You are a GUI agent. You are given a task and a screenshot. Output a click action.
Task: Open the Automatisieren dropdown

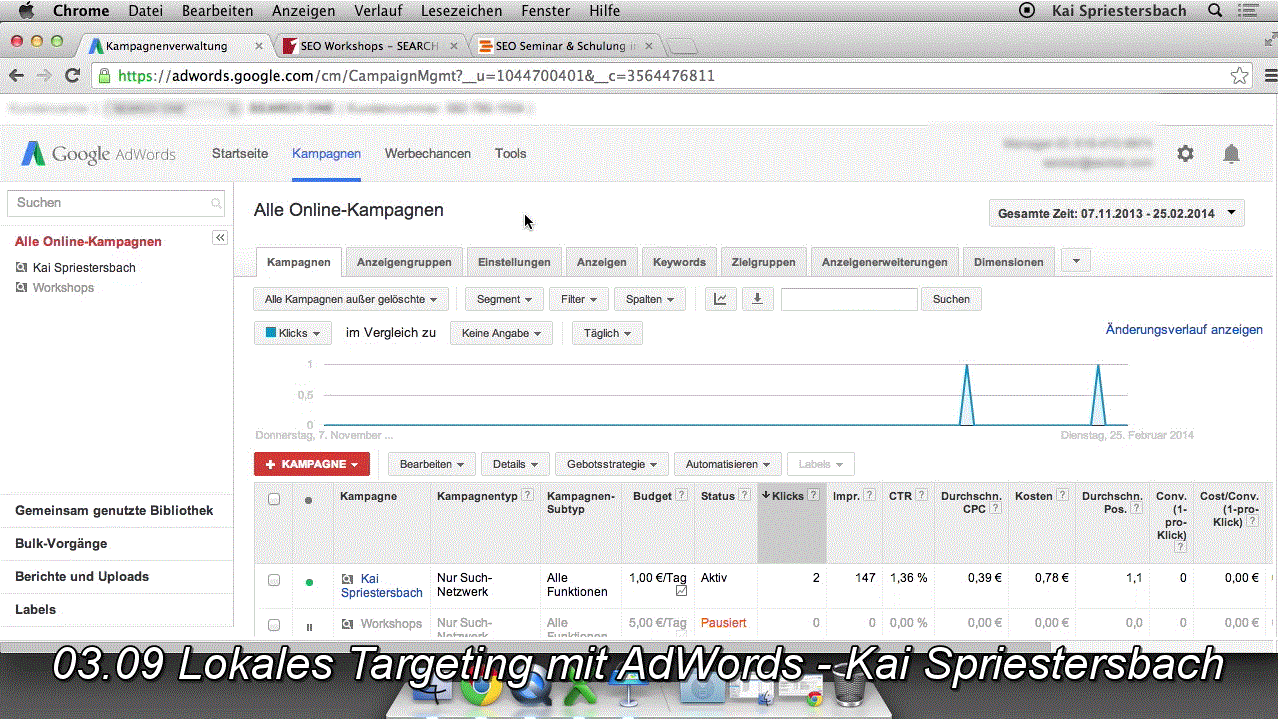[728, 464]
